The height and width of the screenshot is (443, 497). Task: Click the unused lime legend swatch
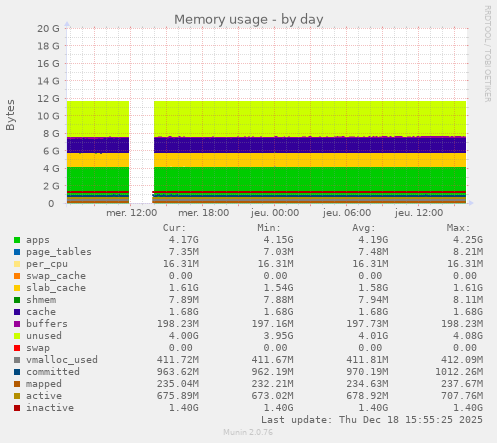click(17, 336)
